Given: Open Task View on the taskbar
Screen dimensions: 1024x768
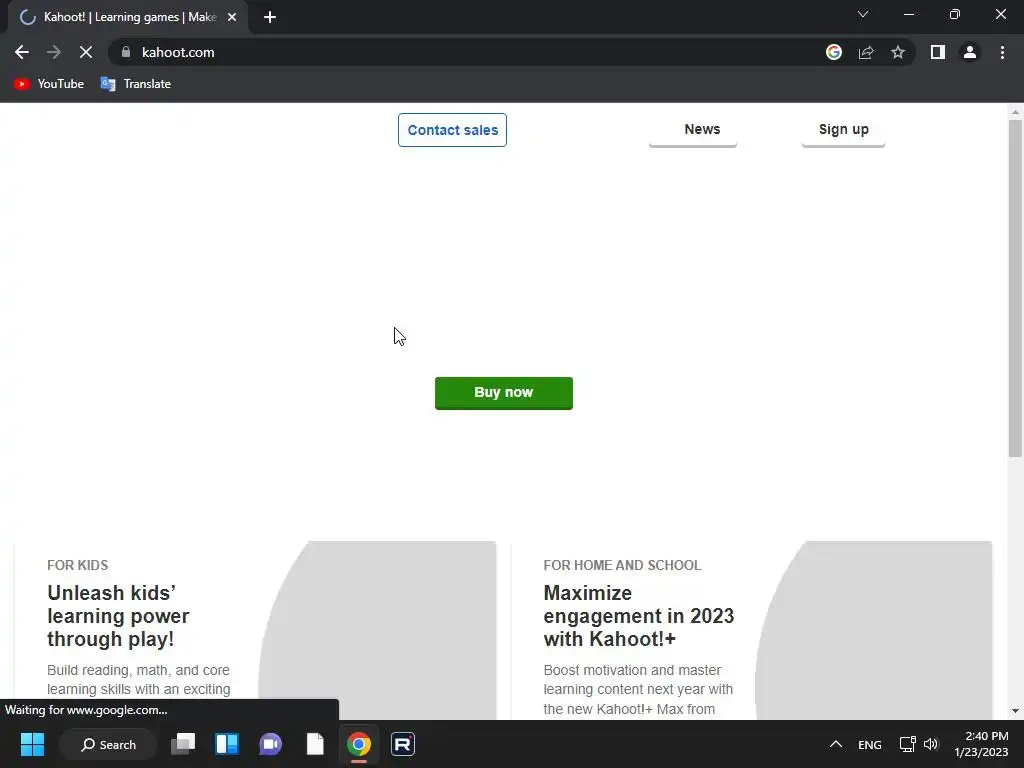Looking at the screenshot, I should (183, 744).
